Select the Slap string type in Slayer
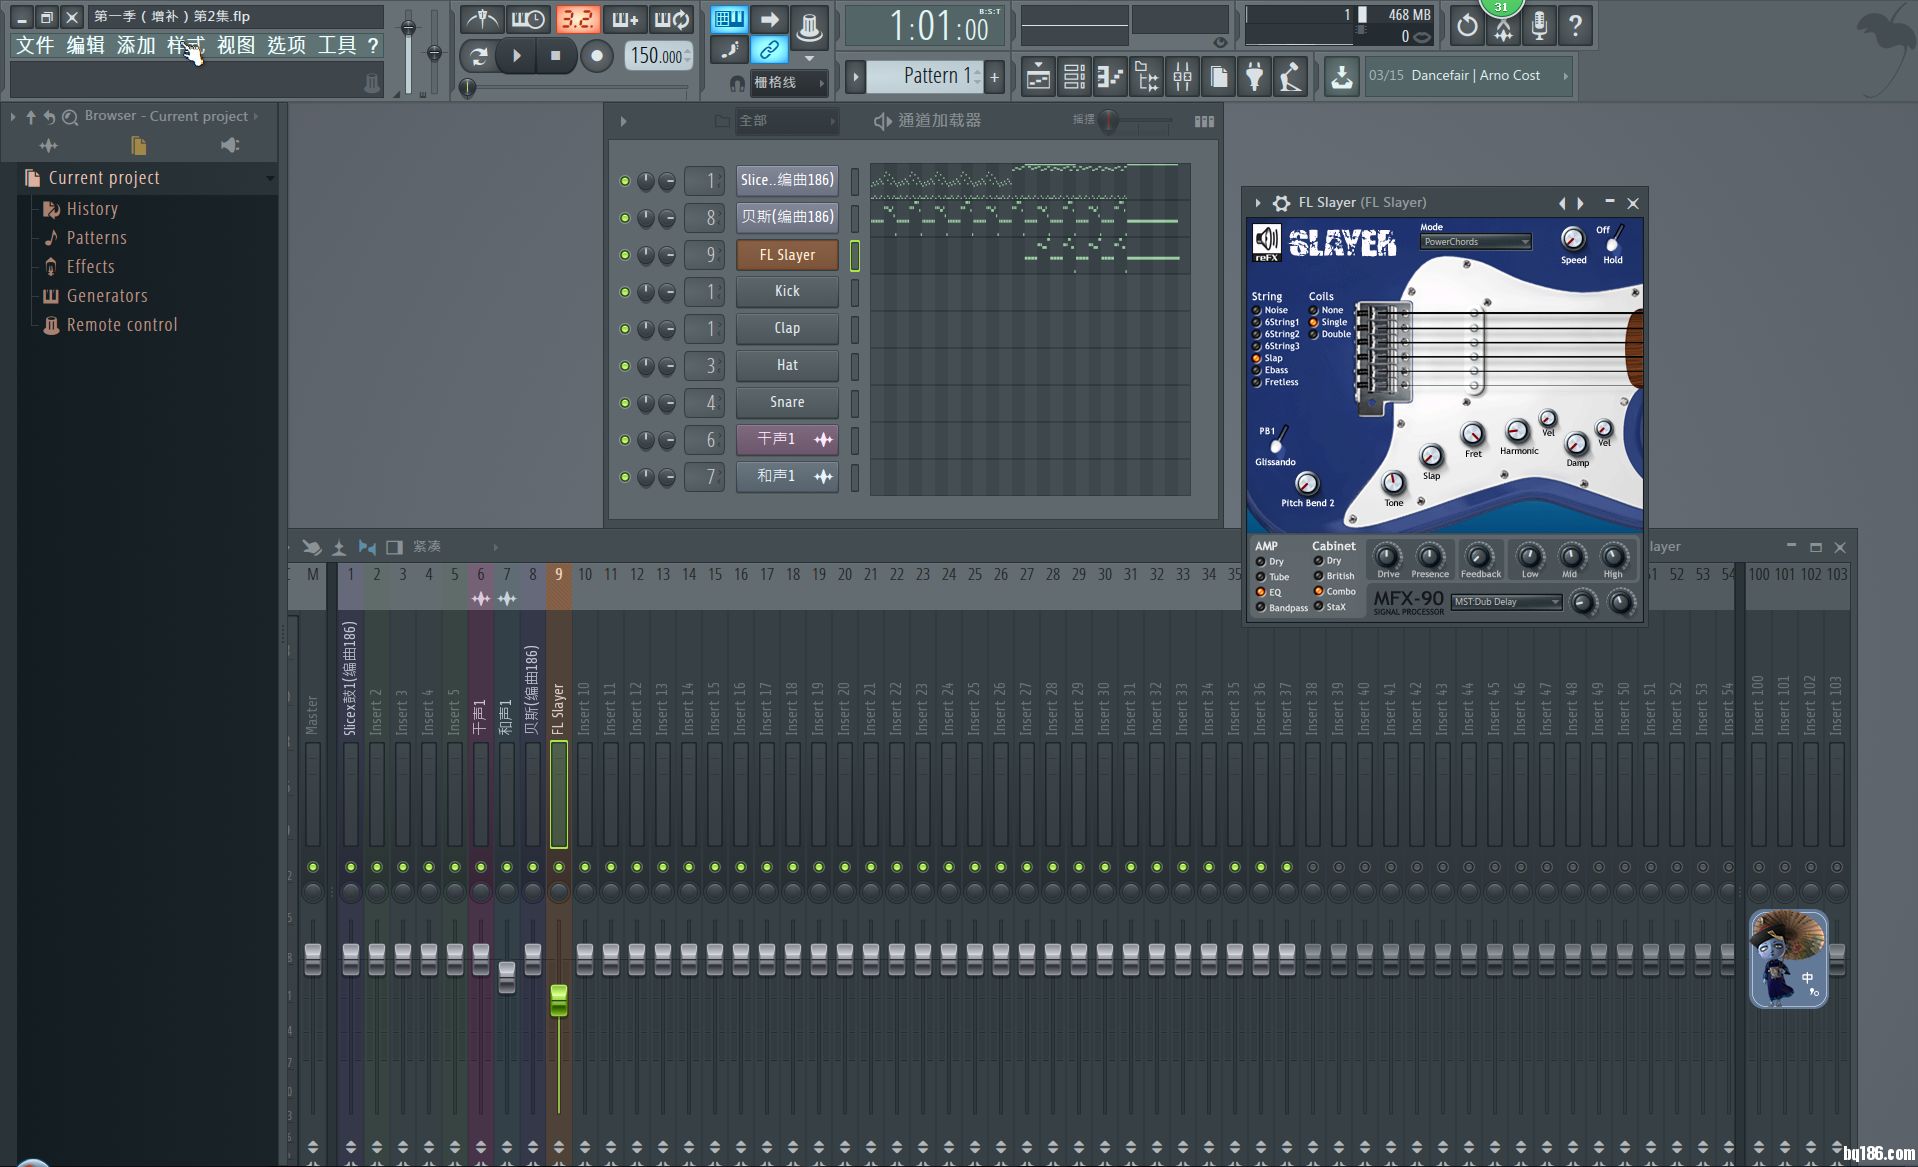 point(1267,358)
